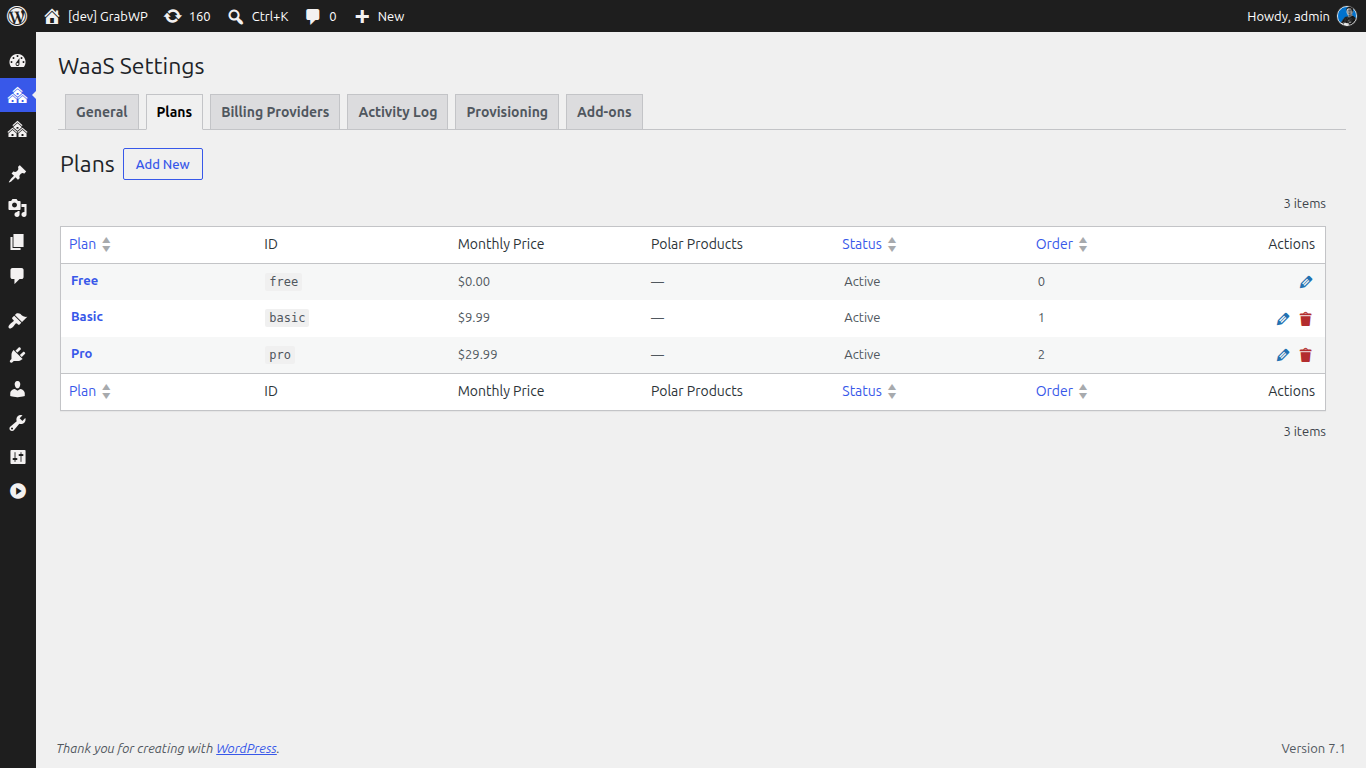Click the sort arrows beside the Plan header
1366x768 pixels.
pos(106,245)
